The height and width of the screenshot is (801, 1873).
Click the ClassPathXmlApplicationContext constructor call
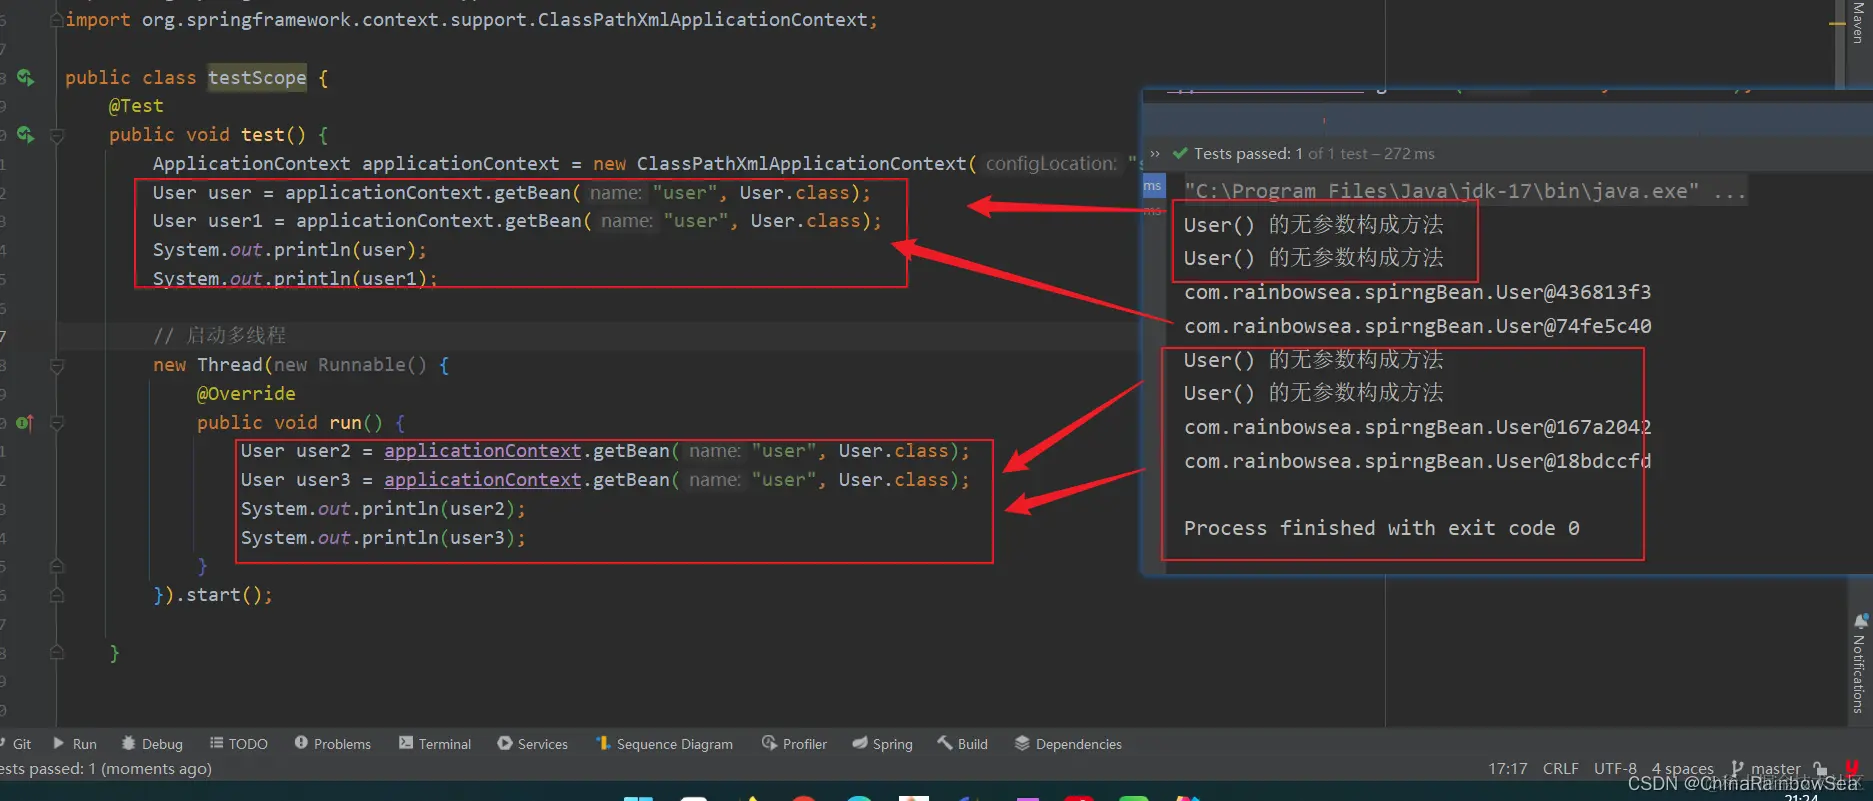pyautogui.click(x=802, y=163)
